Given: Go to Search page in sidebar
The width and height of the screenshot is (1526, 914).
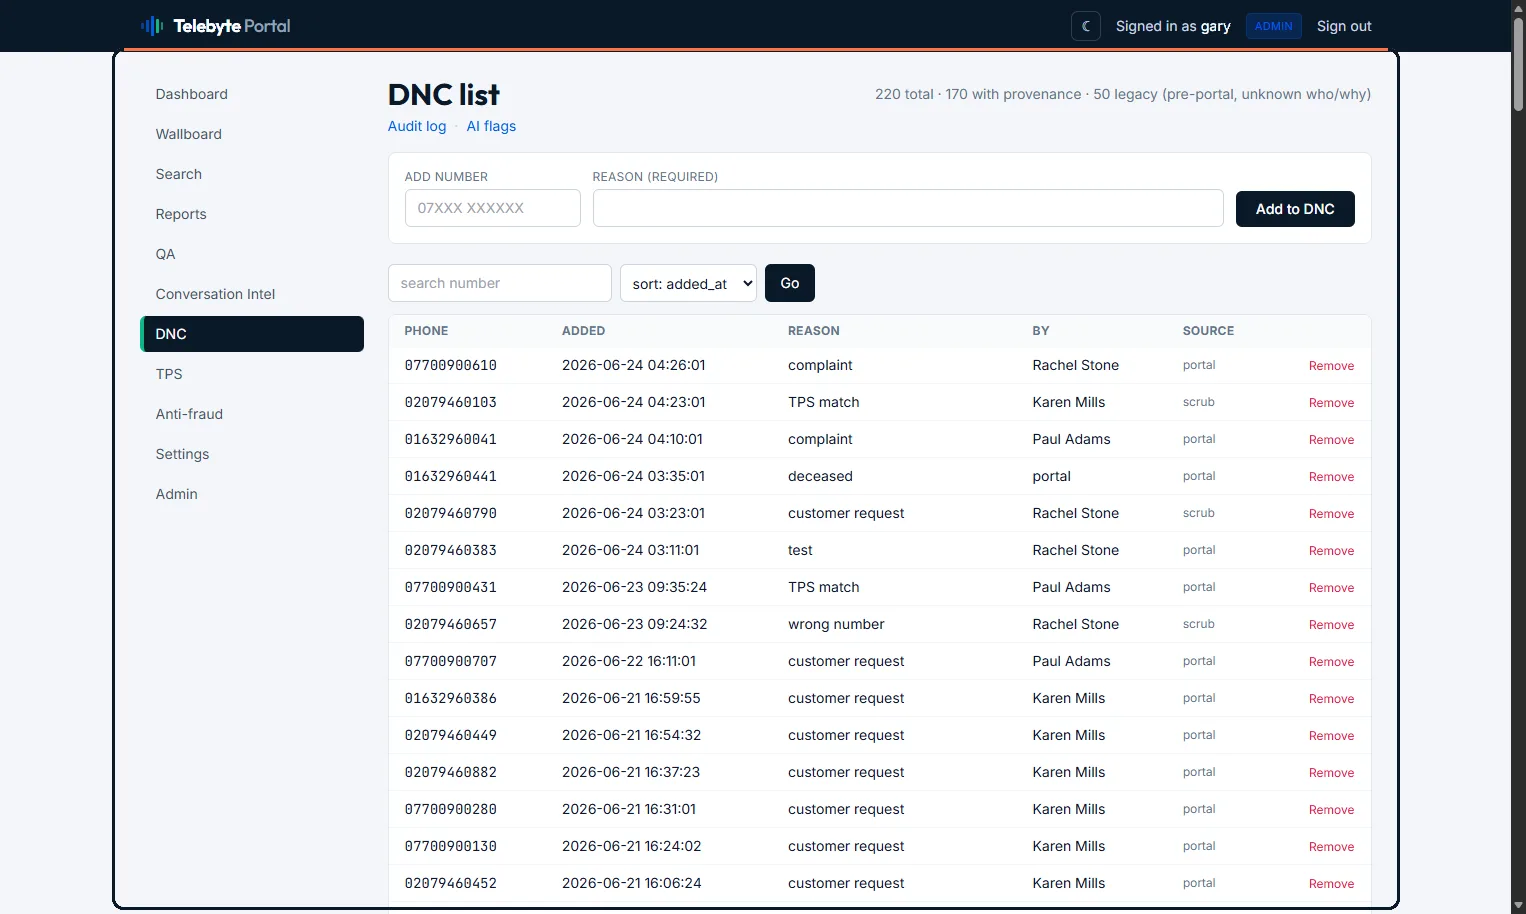Looking at the screenshot, I should pos(252,174).
